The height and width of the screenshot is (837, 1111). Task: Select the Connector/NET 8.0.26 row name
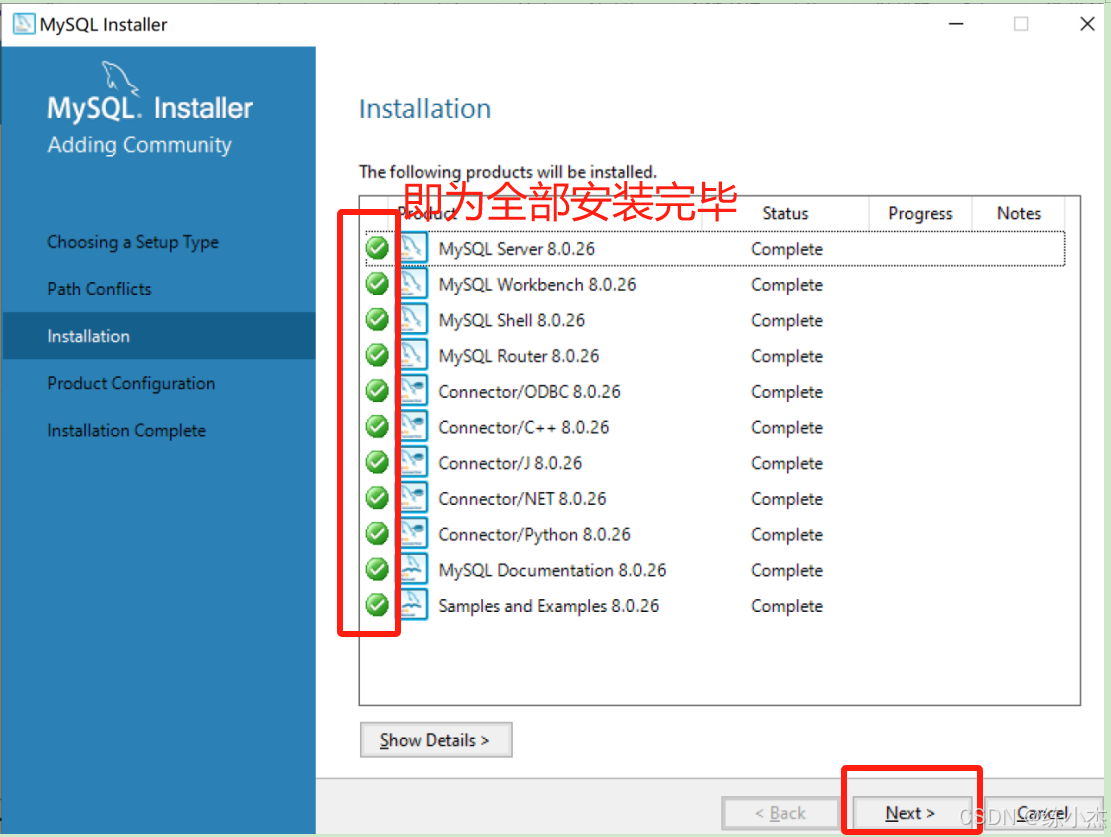(522, 499)
